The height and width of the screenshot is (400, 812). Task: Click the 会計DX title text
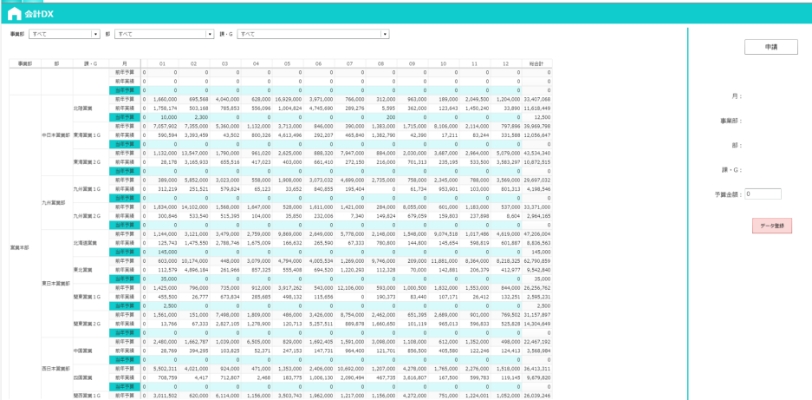(x=39, y=14)
